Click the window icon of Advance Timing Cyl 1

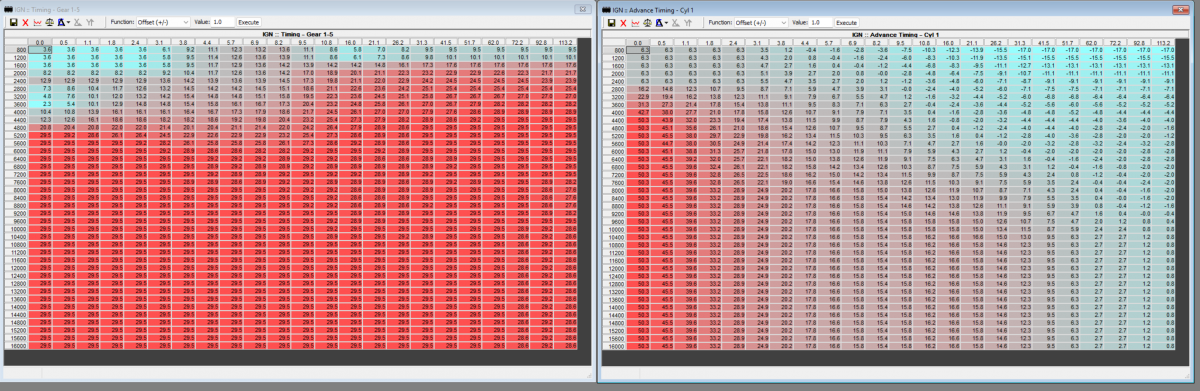[x=606, y=10]
